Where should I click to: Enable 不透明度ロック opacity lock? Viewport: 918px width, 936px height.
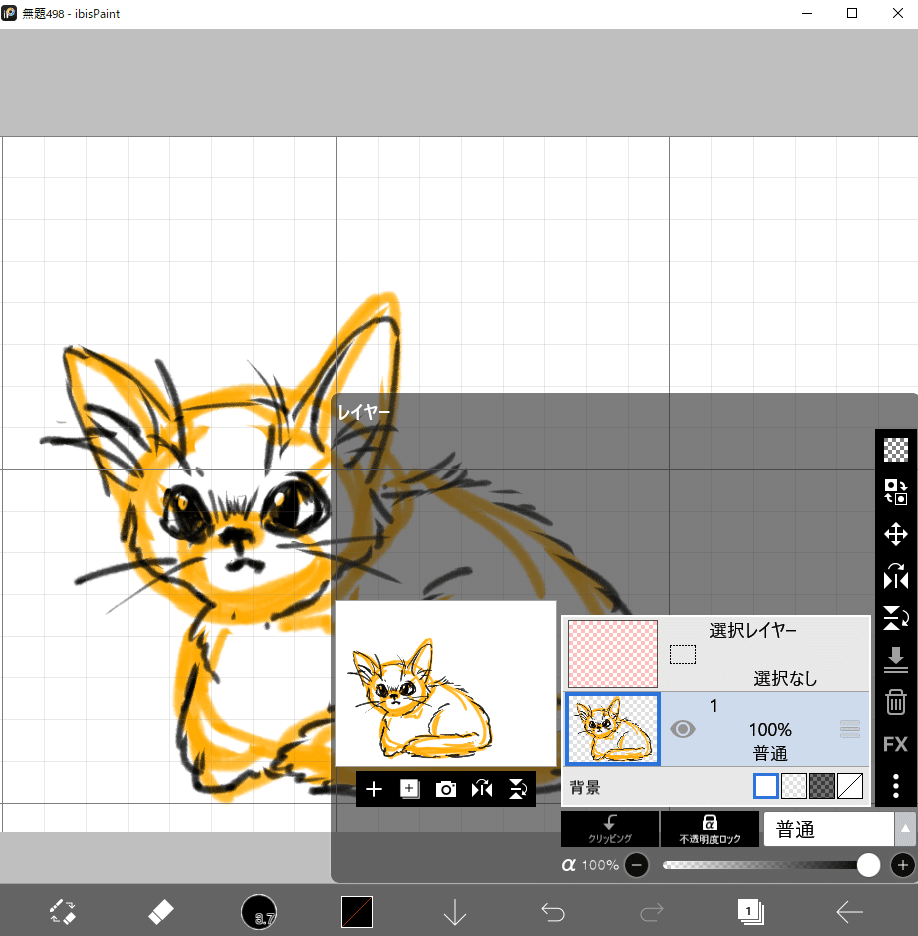click(x=710, y=829)
